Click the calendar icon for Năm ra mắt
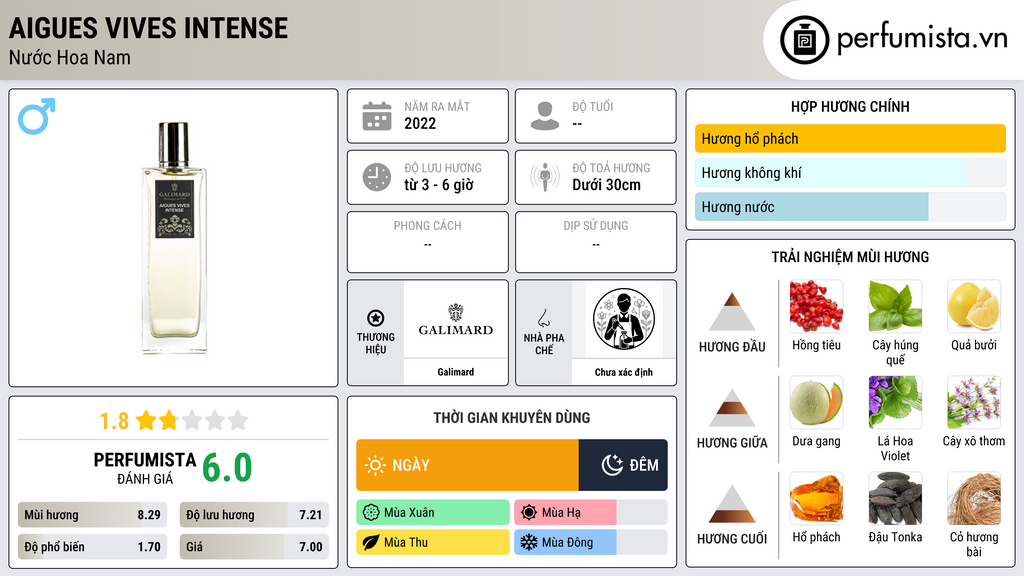The image size is (1024, 576). coord(377,116)
